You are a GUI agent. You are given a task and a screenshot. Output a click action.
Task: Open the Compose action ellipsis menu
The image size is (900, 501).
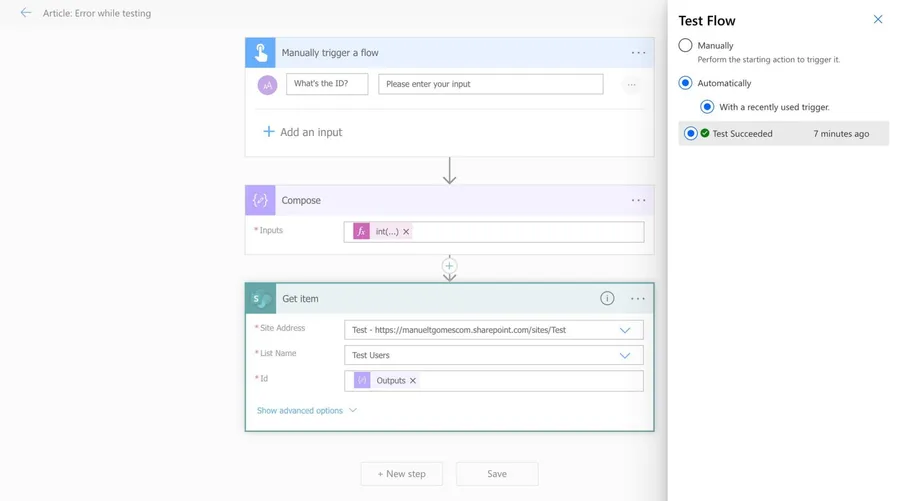pyautogui.click(x=638, y=200)
